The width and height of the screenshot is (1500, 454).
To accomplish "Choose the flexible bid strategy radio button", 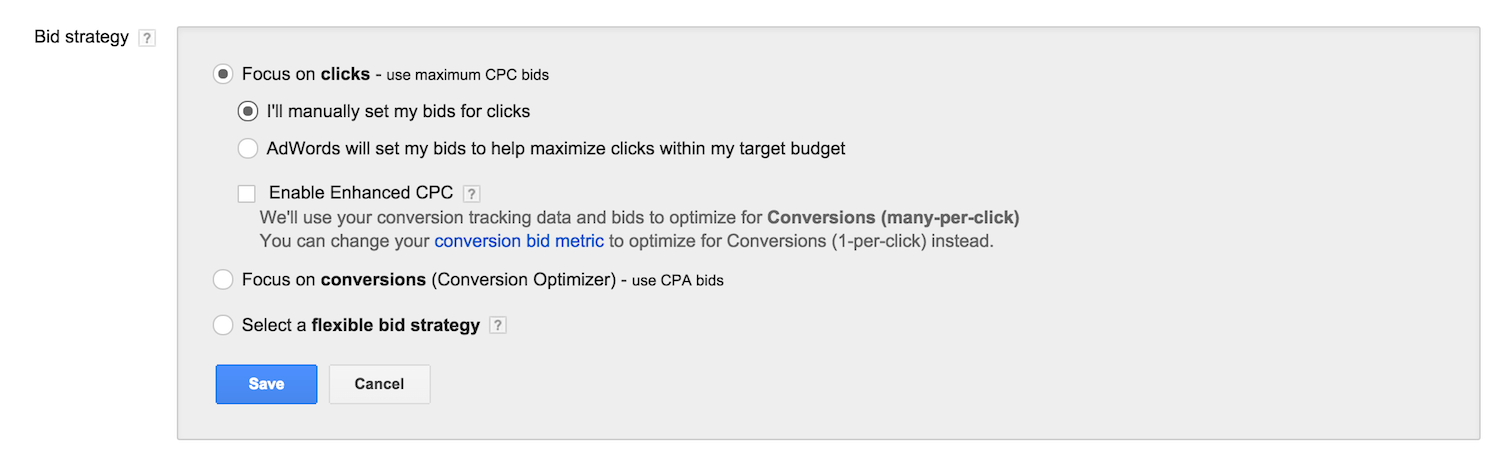I will point(223,325).
